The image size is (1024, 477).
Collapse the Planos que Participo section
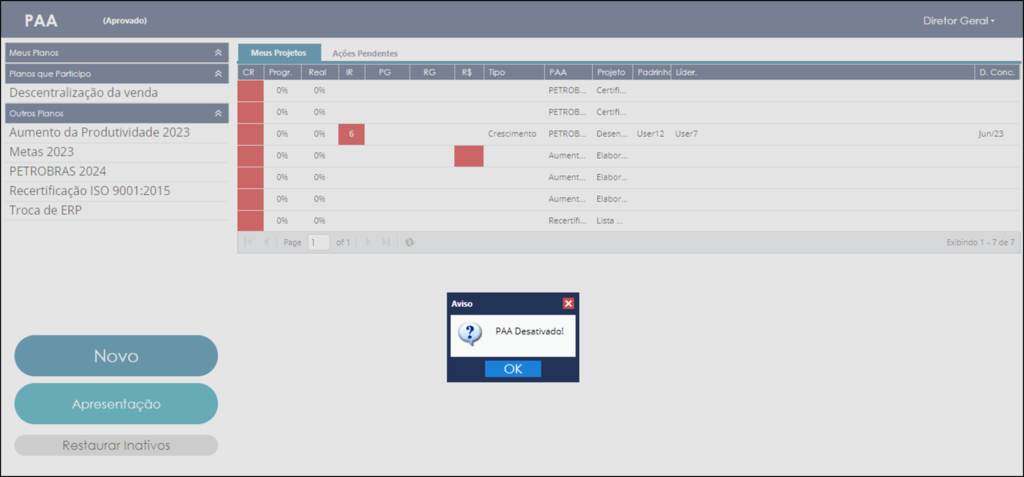tap(218, 74)
